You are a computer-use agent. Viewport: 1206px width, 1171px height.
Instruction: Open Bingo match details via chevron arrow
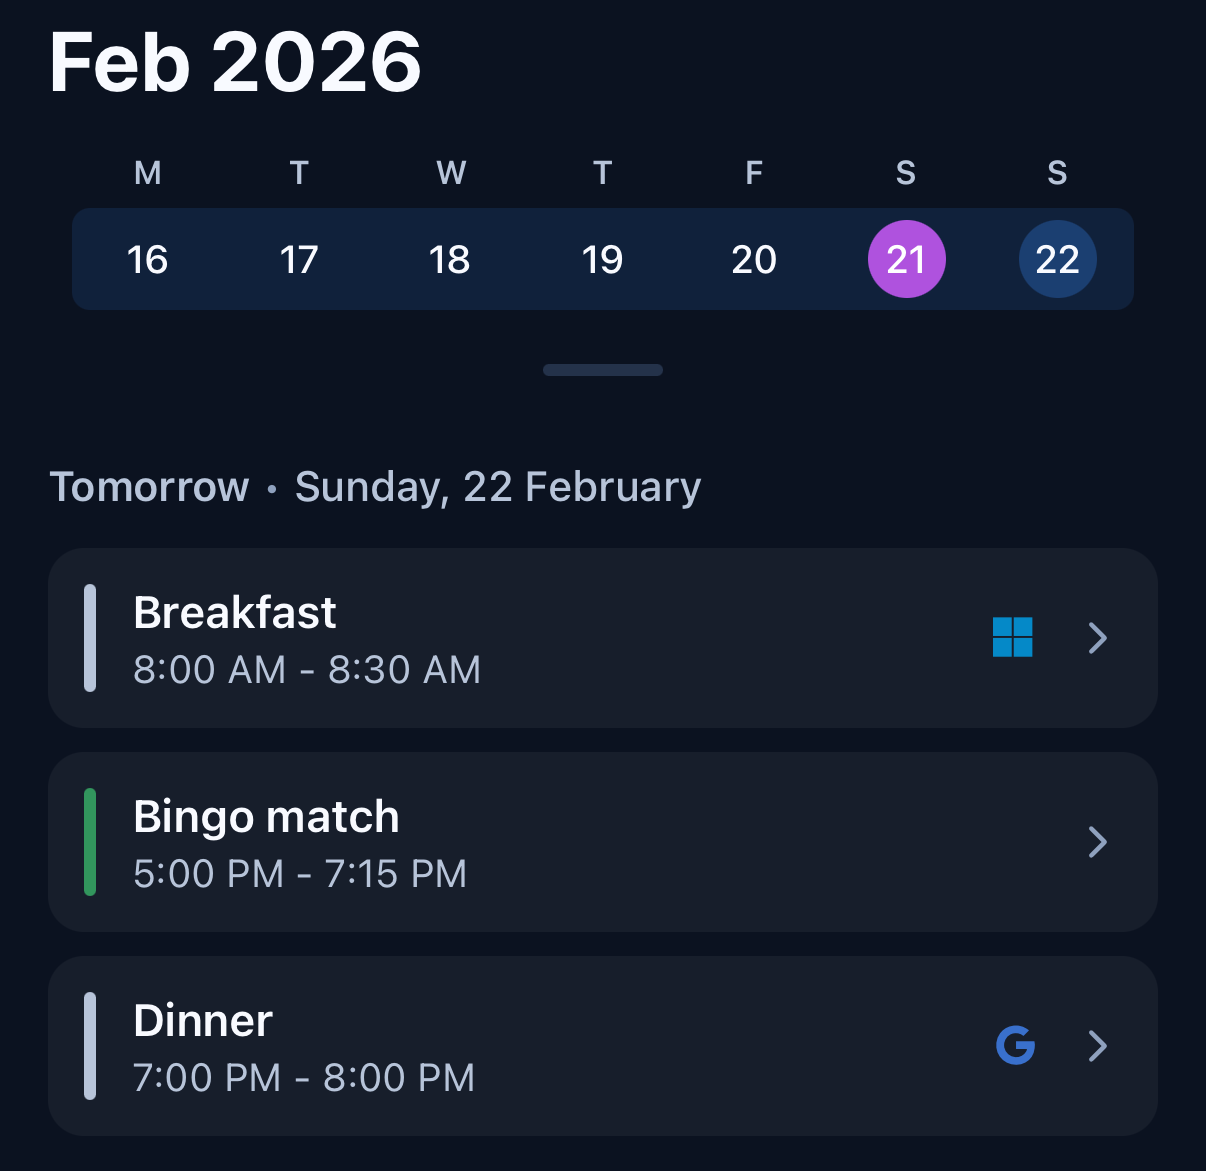[x=1097, y=842]
